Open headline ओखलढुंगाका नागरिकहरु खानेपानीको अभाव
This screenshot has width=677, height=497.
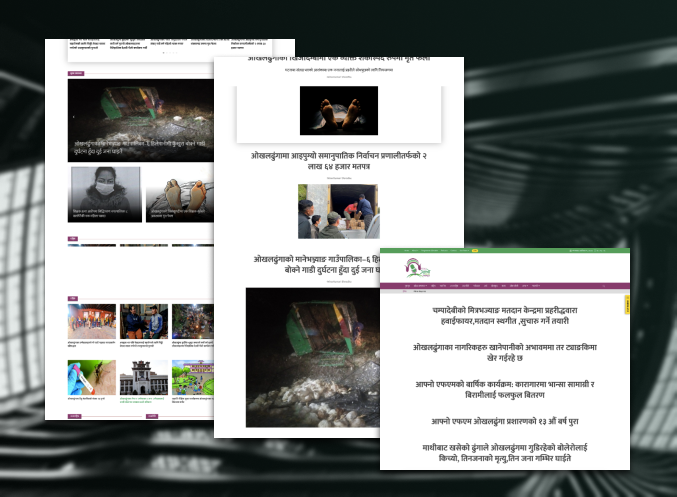click(504, 352)
